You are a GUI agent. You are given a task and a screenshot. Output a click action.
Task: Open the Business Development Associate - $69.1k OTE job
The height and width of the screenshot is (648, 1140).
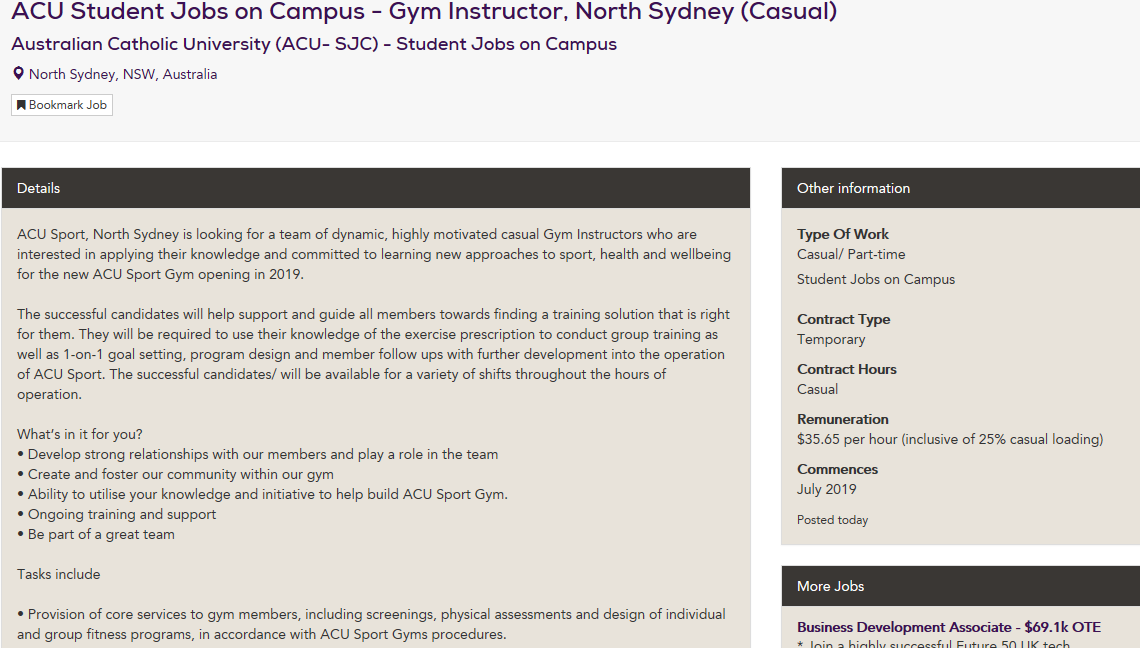pyautogui.click(x=949, y=627)
